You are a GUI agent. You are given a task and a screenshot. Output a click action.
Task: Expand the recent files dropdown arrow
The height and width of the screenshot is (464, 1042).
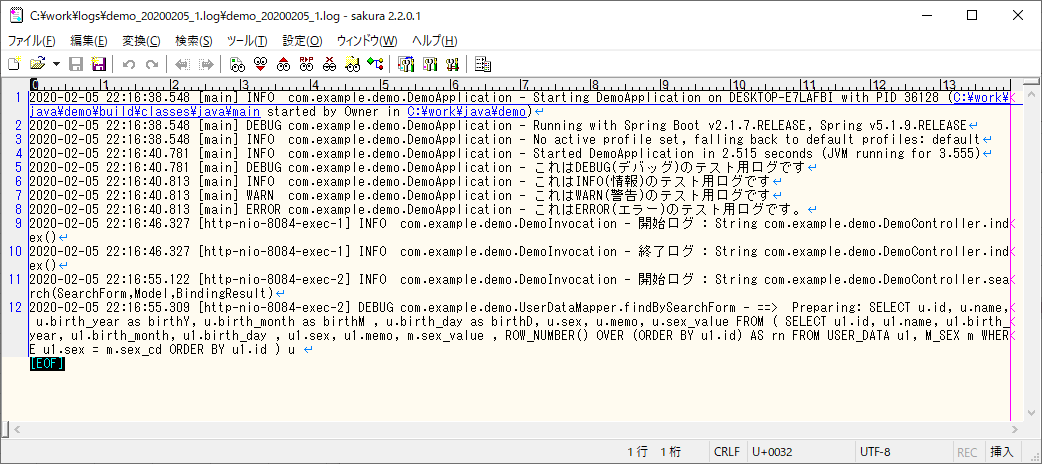click(56, 64)
